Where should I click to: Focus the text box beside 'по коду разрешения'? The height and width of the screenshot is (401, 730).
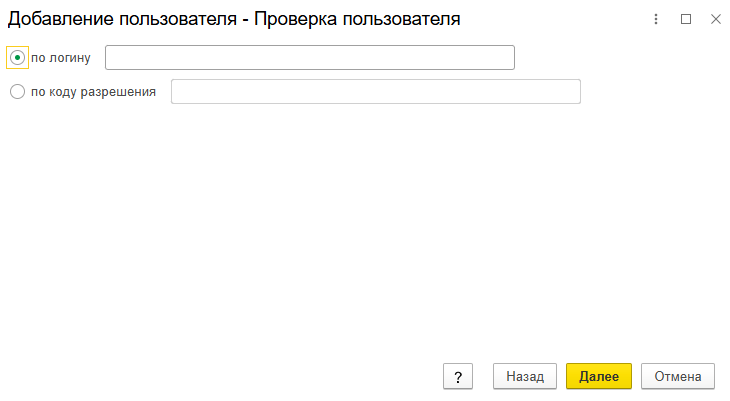pos(375,92)
